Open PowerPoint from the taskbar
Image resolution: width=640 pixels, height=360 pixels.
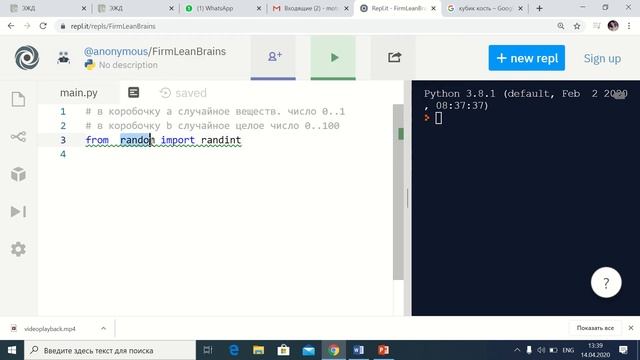pyautogui.click(x=383, y=350)
